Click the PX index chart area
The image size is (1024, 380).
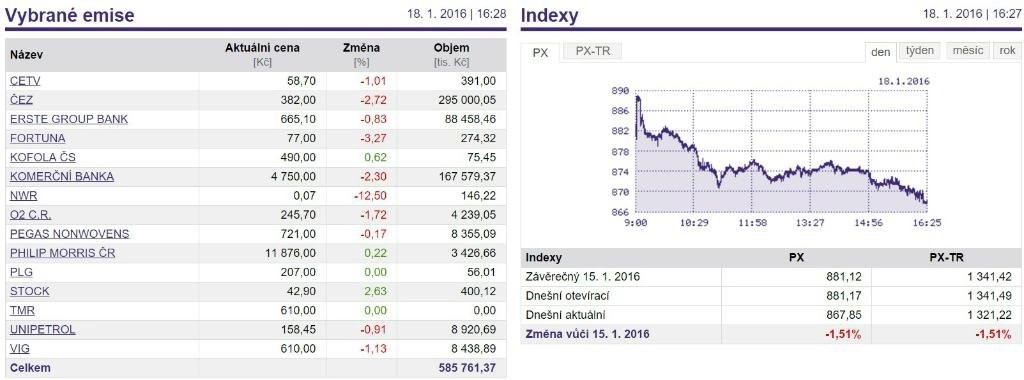point(780,151)
